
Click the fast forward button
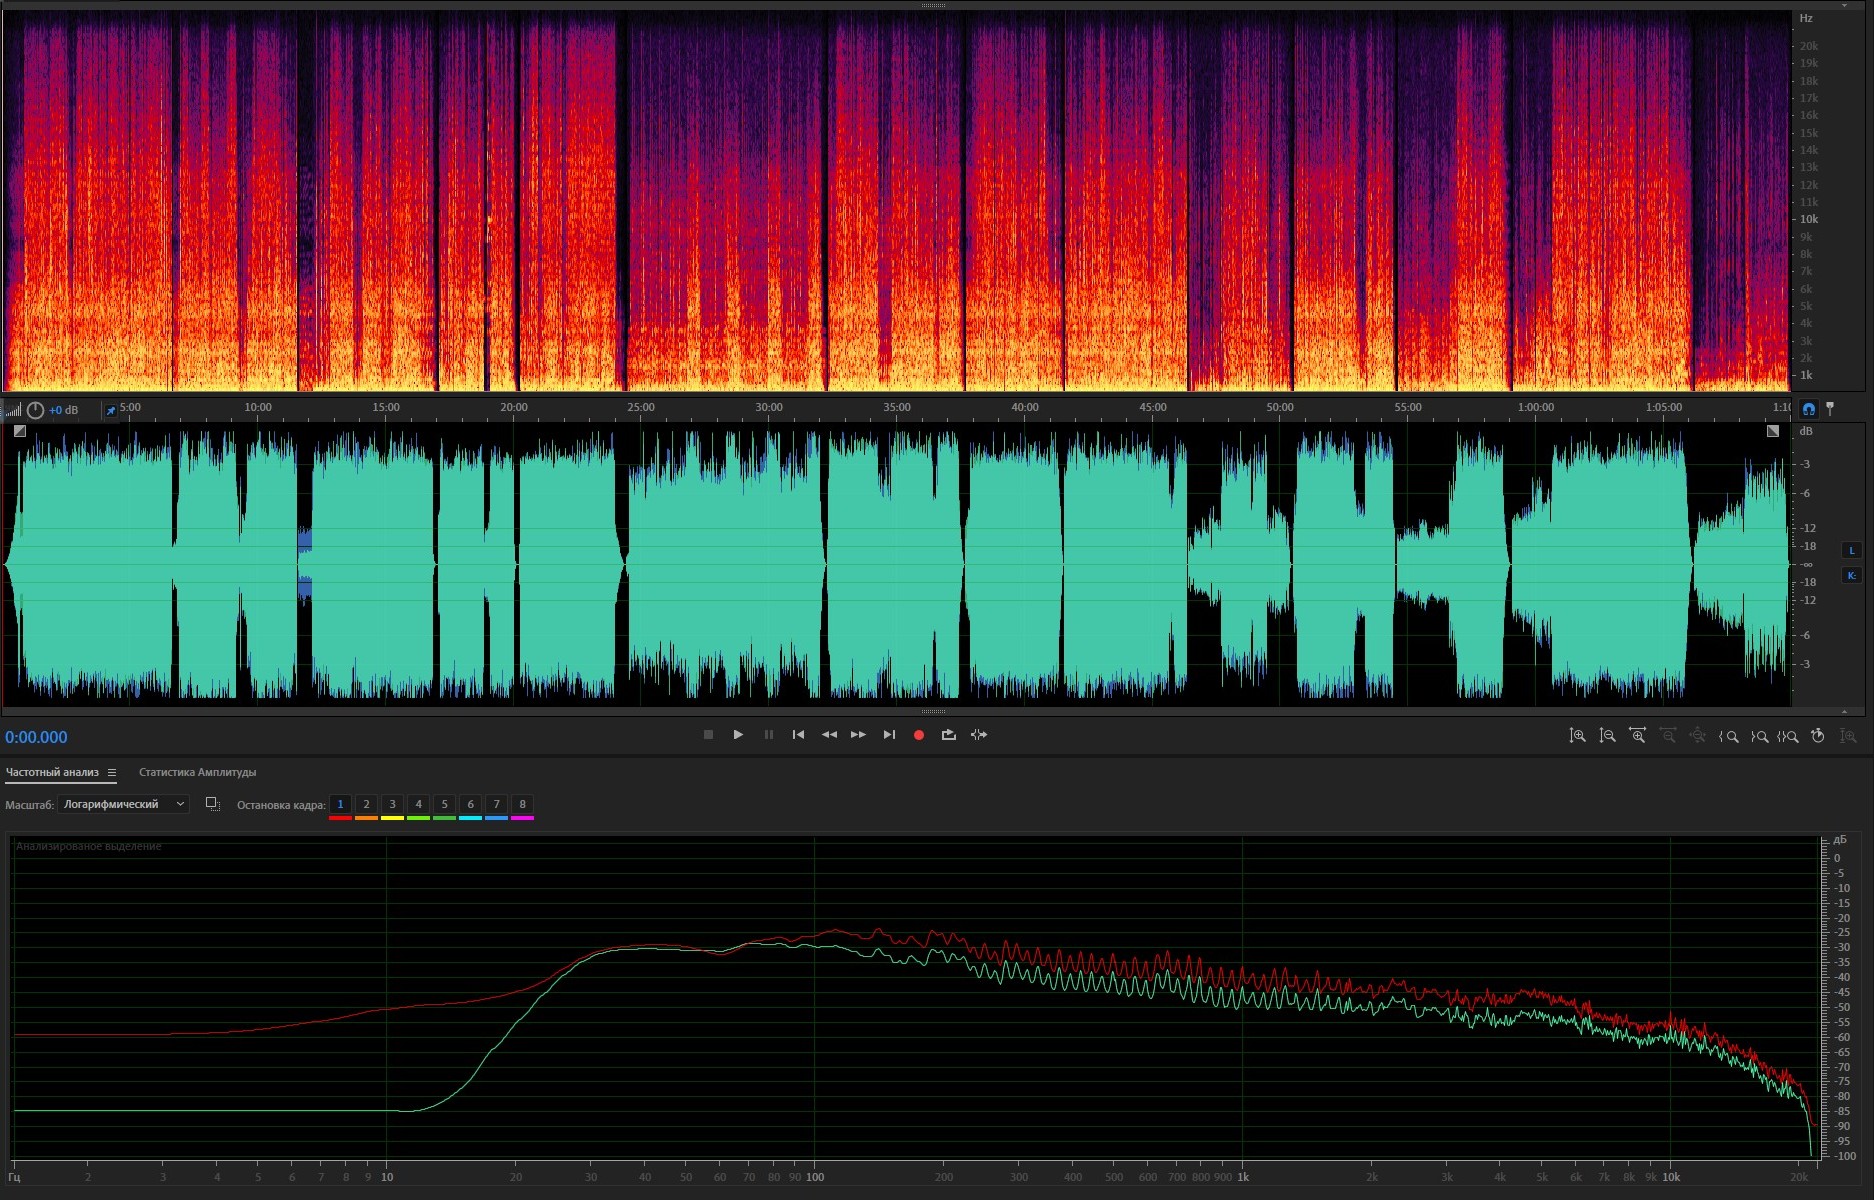[858, 735]
